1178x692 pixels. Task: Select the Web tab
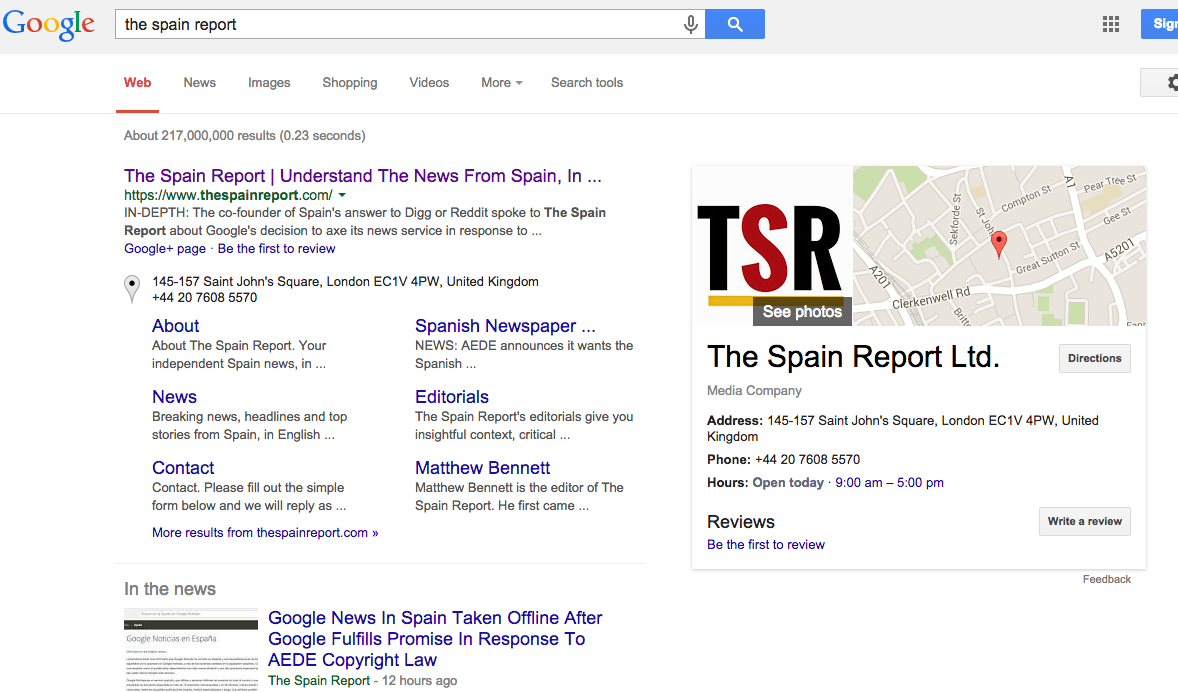click(x=137, y=83)
